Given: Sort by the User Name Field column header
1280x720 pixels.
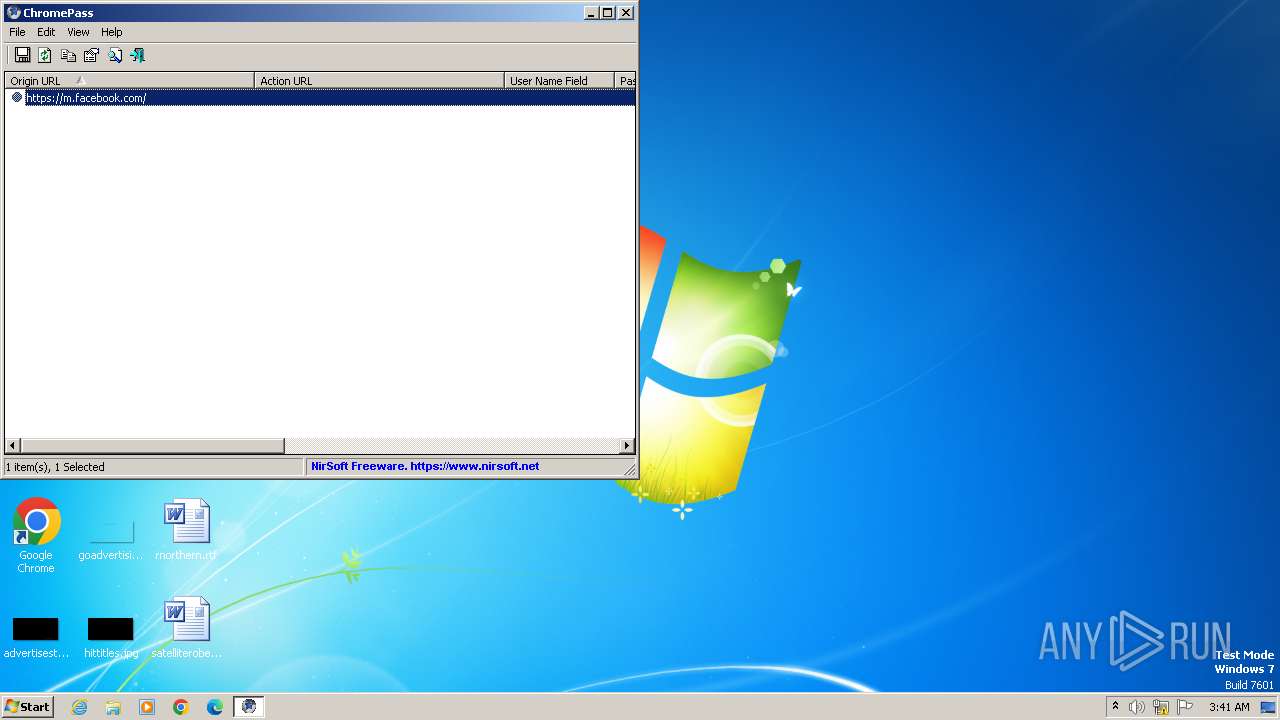Looking at the screenshot, I should click(x=559, y=81).
